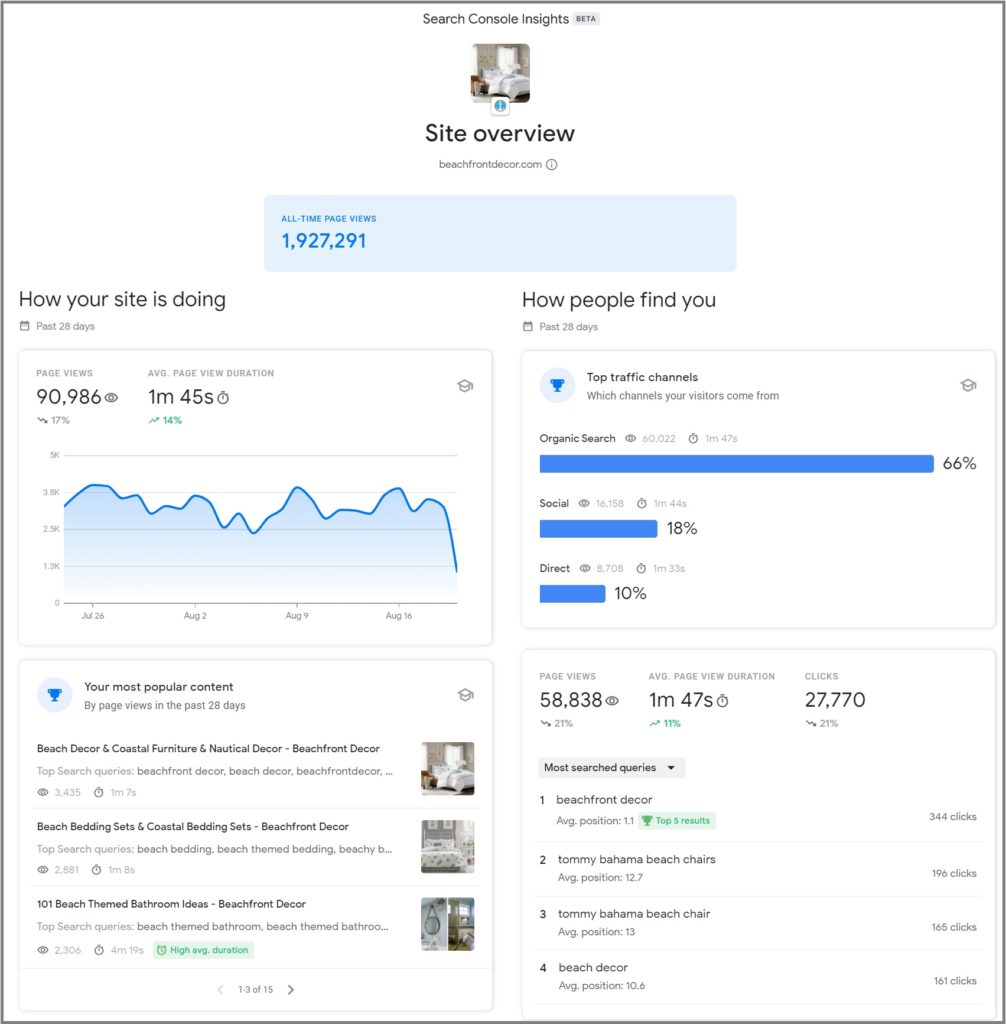1006x1024 pixels.
Task: Click the trophy icon for most popular content
Action: (x=55, y=695)
